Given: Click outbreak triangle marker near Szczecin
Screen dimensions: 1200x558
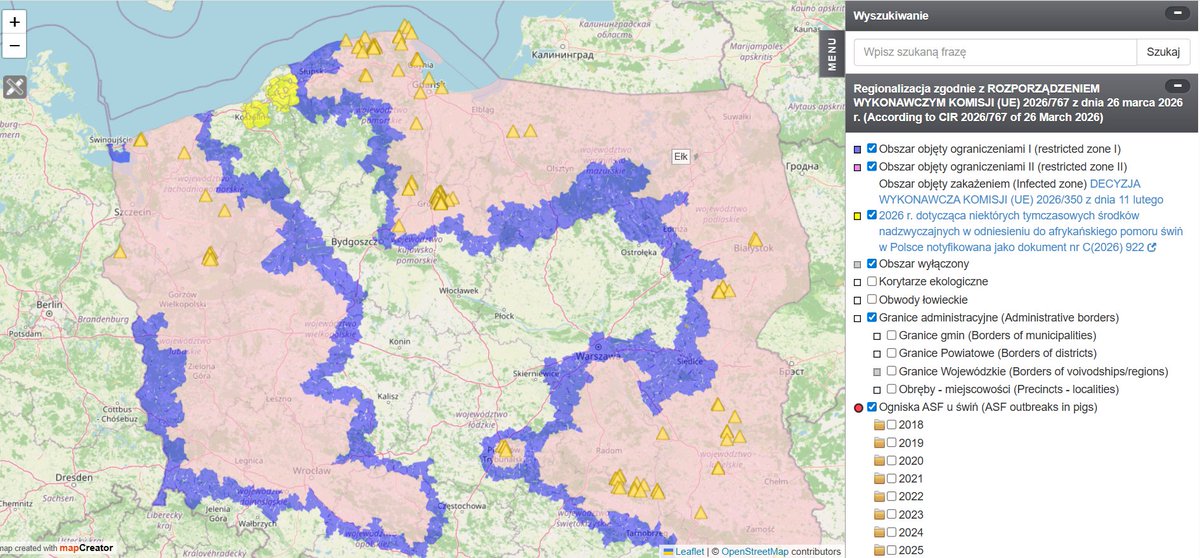Looking at the screenshot, I should click(x=120, y=252).
